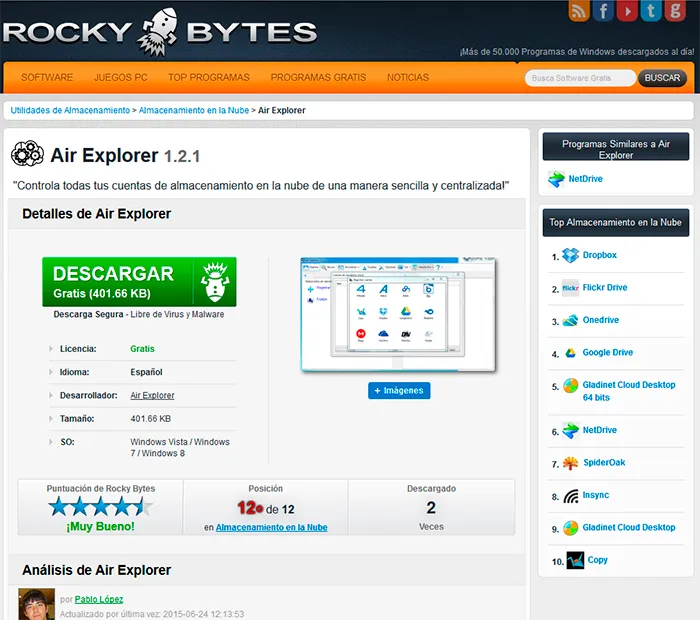Open the Flickr Drive link
Screen dimensions: 700x620
[605, 287]
